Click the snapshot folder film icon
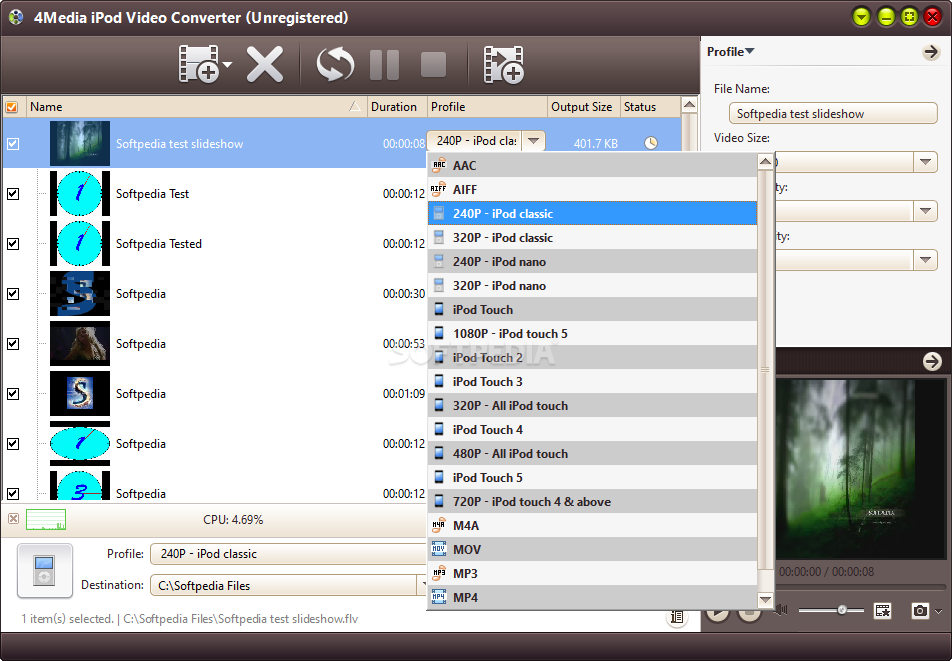952x661 pixels. pos(883,611)
